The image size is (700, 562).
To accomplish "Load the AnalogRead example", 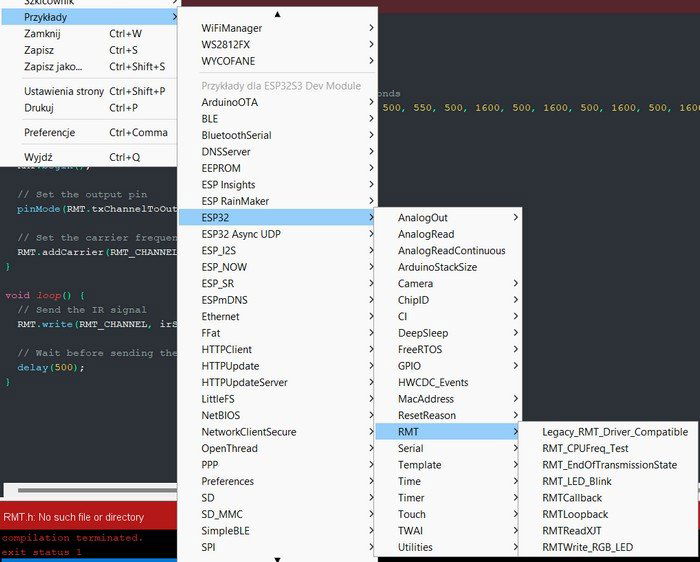I will (448, 234).
